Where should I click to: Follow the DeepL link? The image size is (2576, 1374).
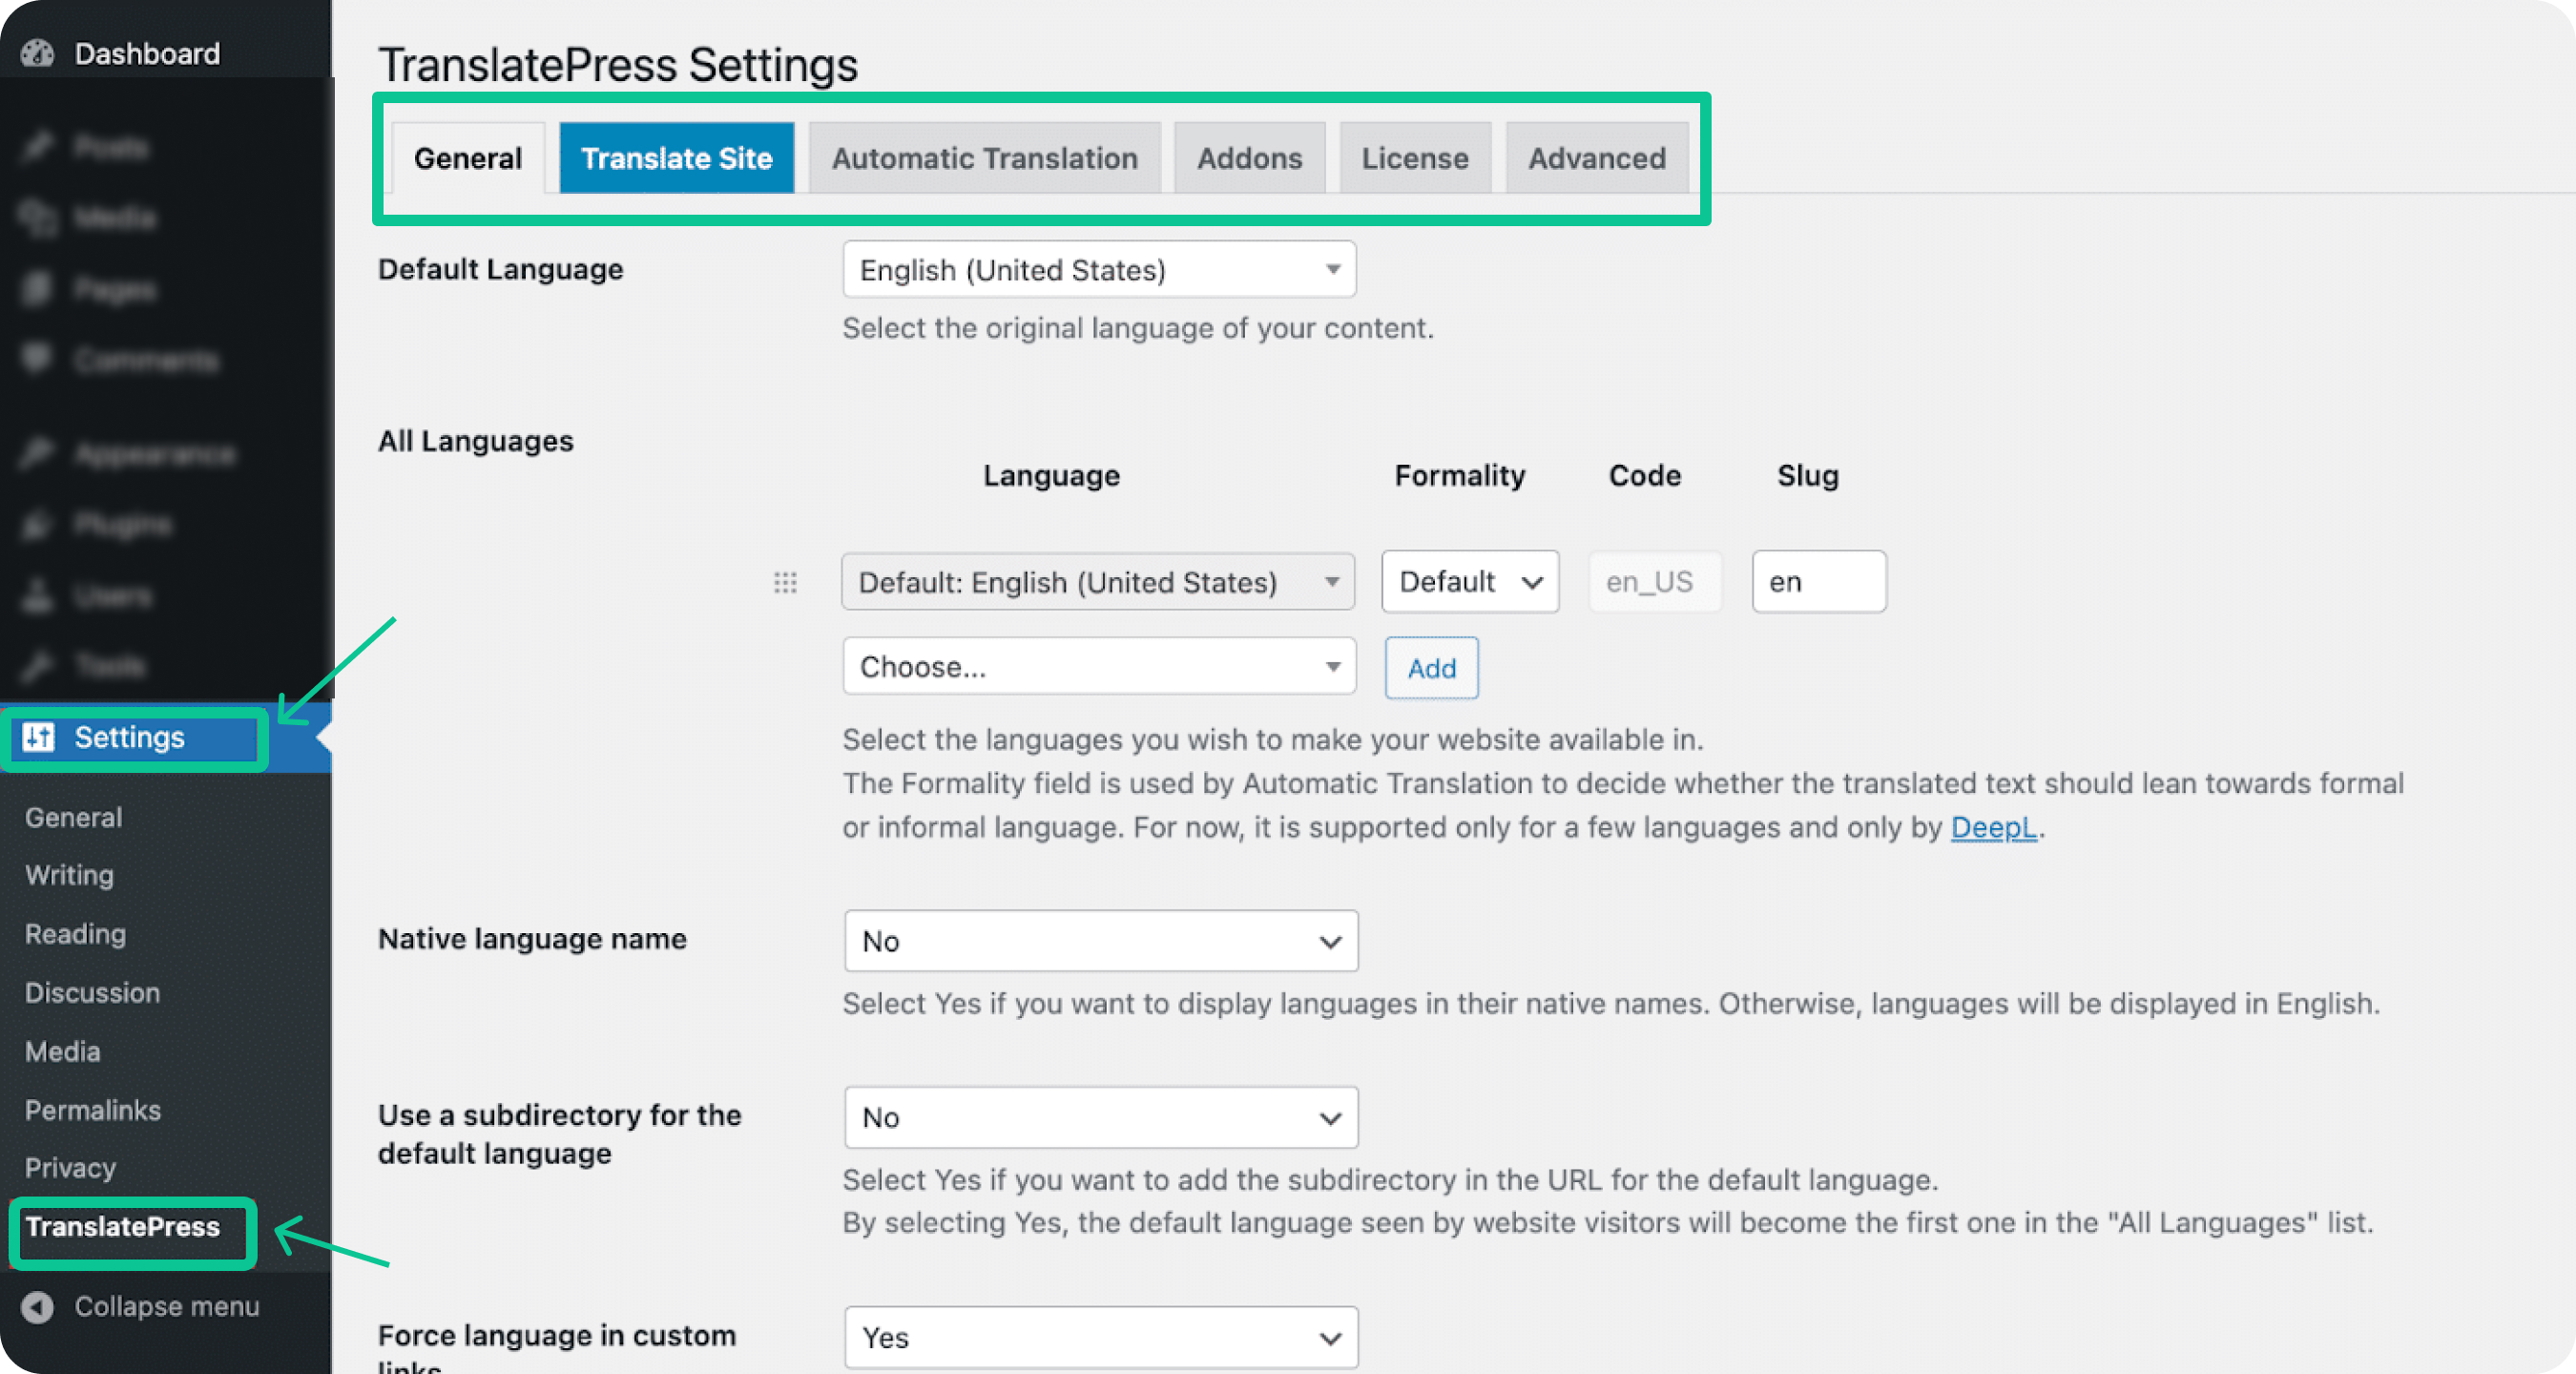(1992, 827)
